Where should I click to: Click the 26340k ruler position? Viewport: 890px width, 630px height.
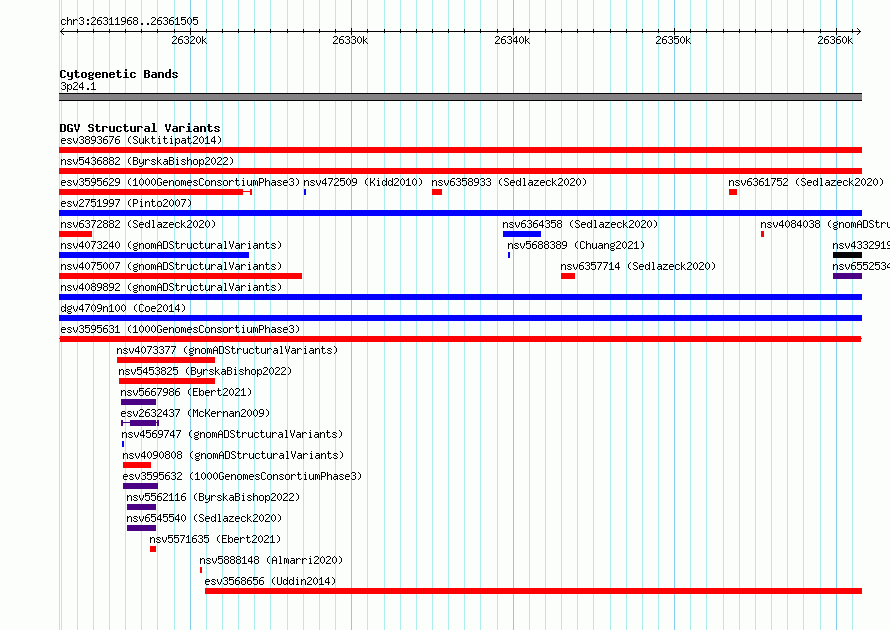coord(512,40)
